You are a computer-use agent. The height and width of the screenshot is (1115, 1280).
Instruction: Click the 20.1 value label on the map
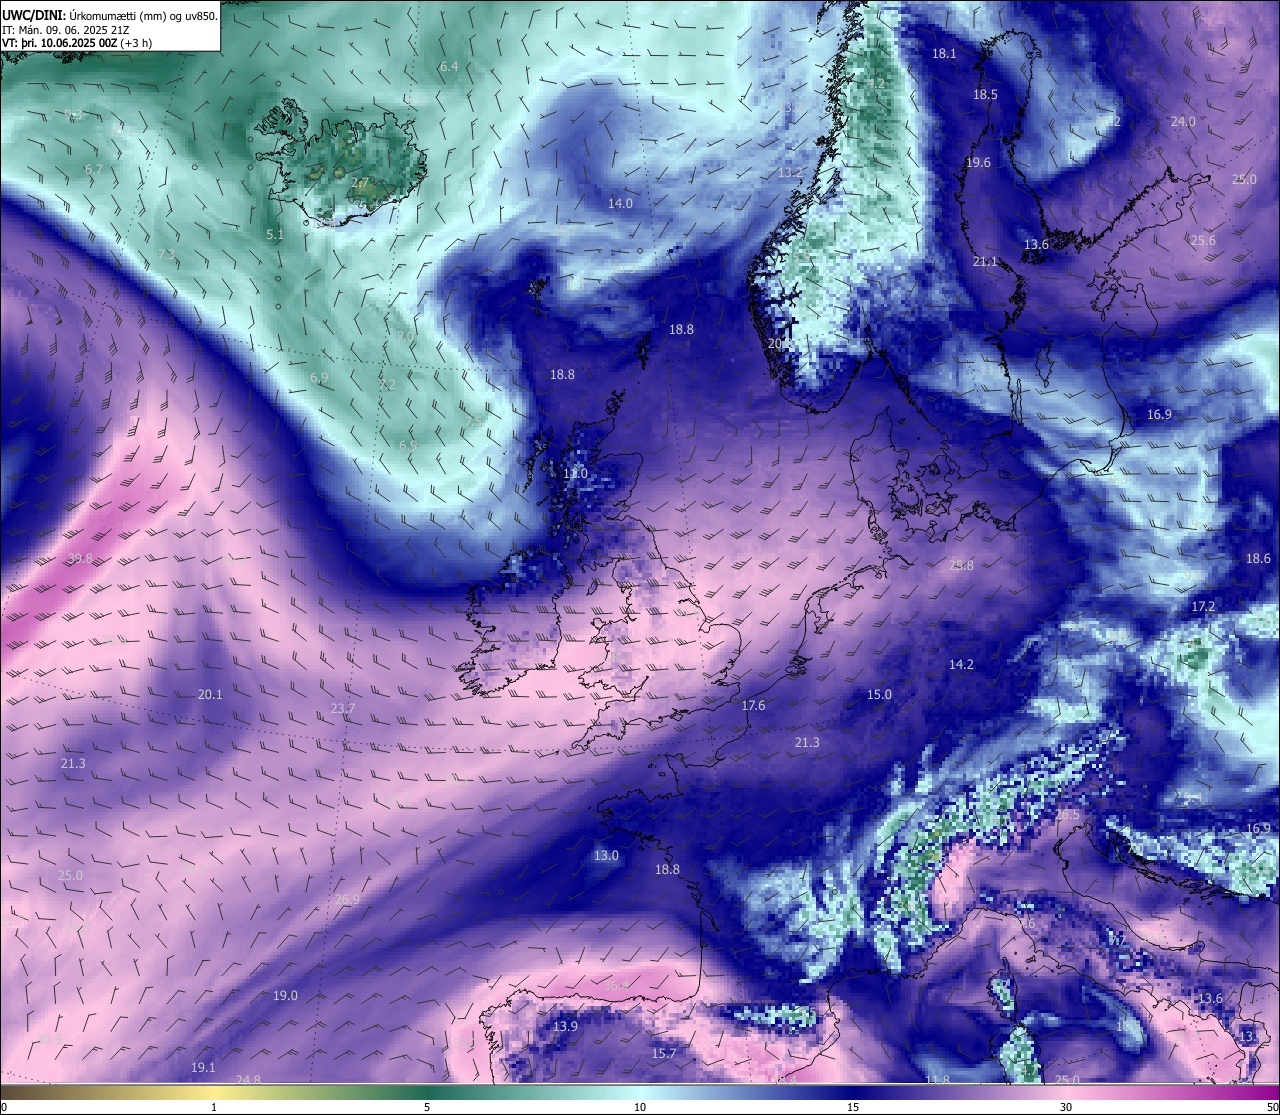point(210,695)
